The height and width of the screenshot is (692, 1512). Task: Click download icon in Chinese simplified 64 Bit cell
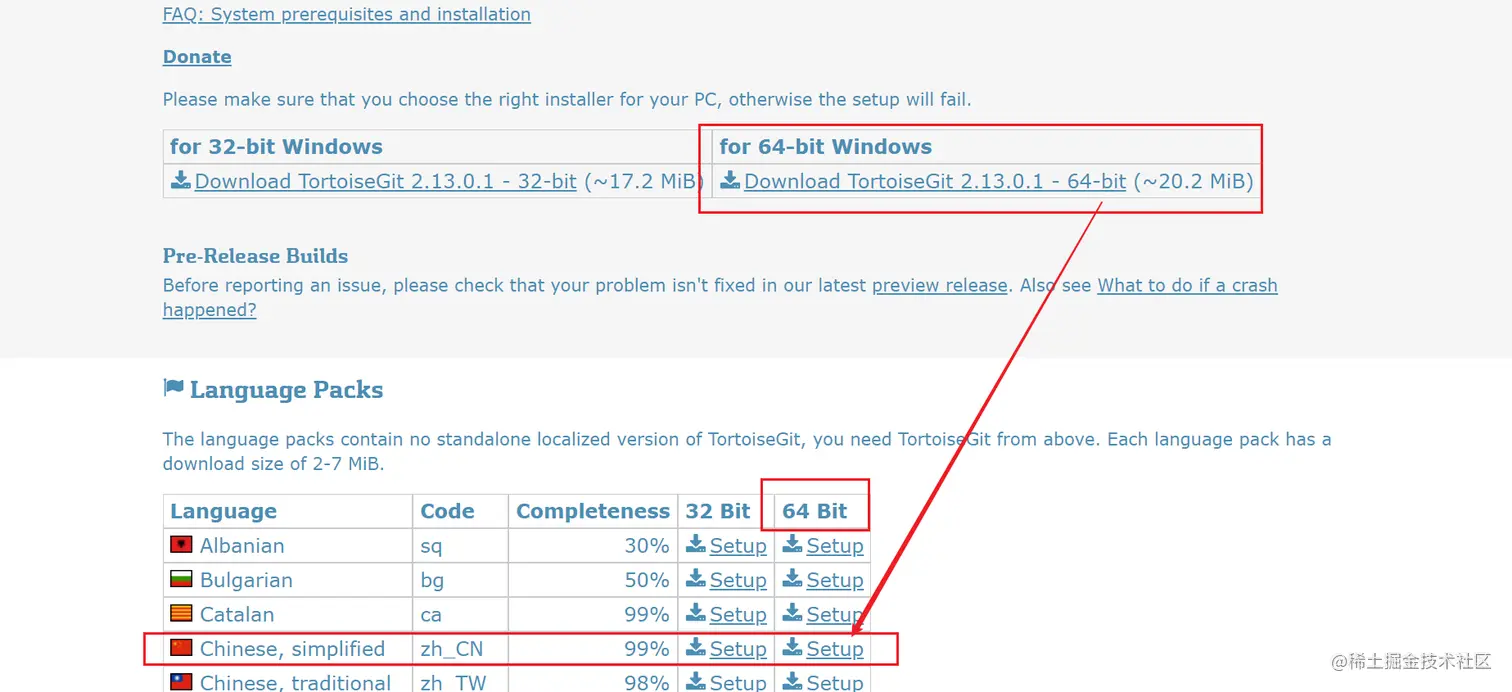[793, 648]
